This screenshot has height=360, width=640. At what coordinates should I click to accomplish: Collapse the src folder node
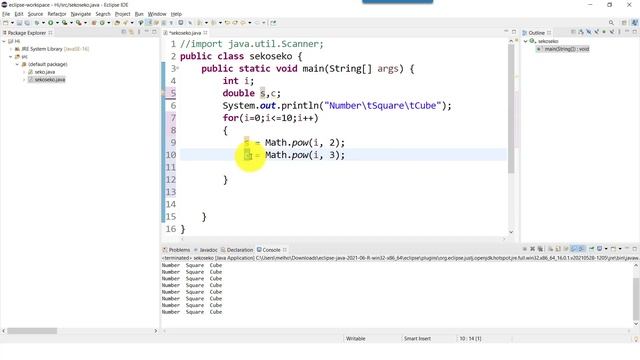coord(11,57)
